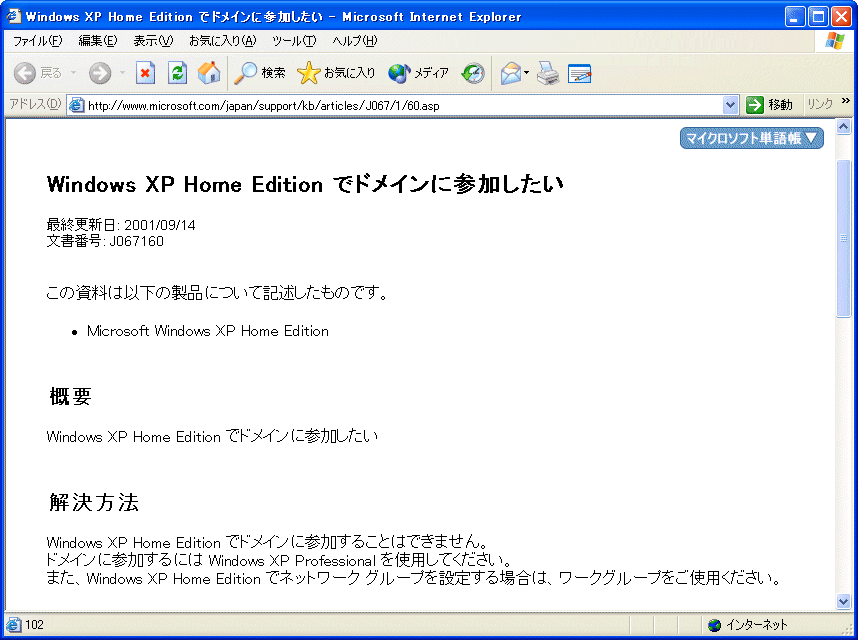Click the リンク (Links) toolbar label
858x640 pixels.
(820, 104)
